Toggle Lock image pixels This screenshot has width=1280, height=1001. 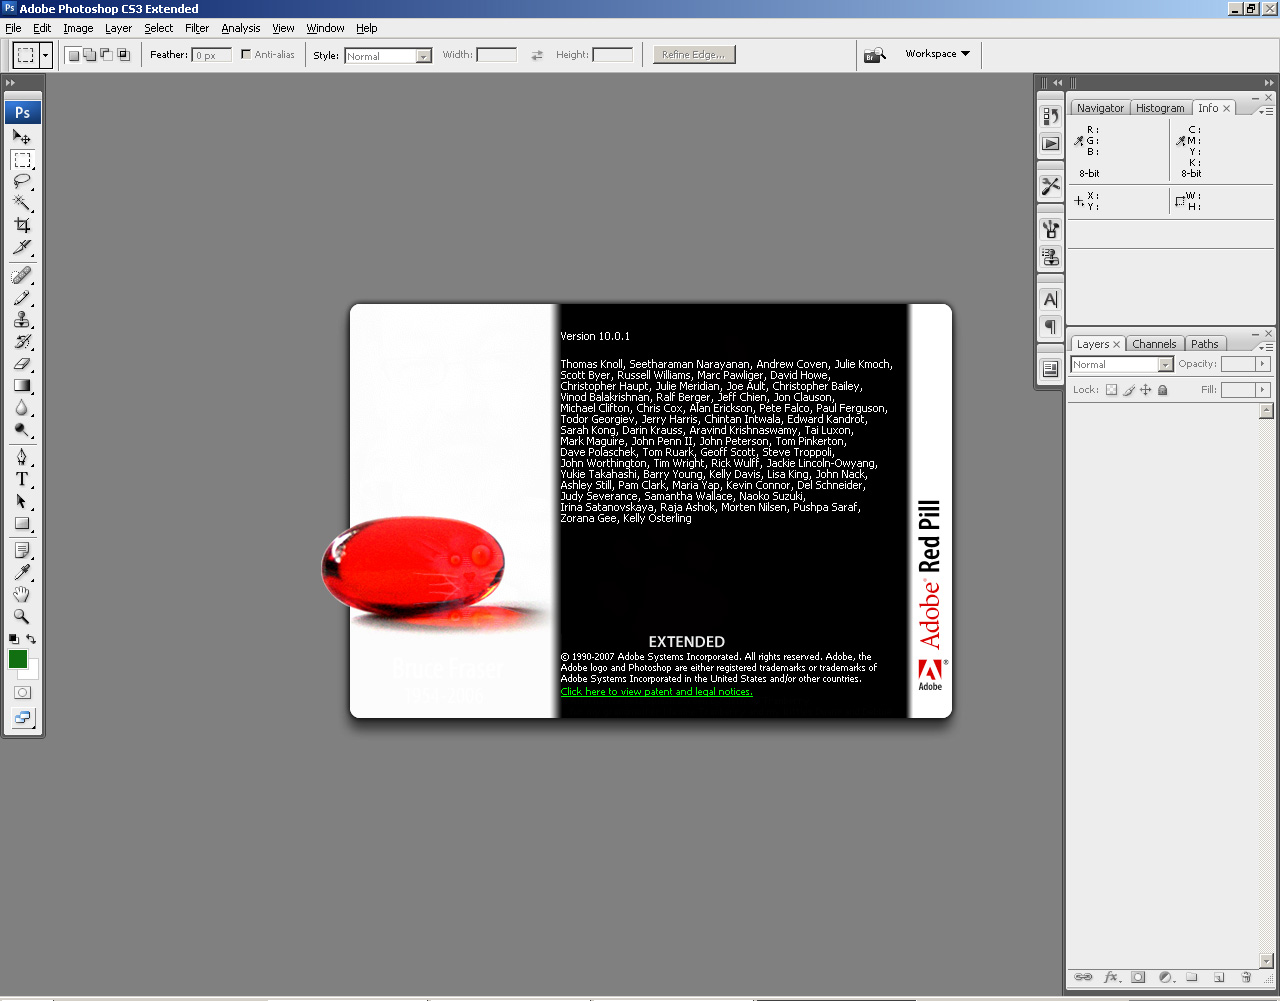click(1129, 390)
